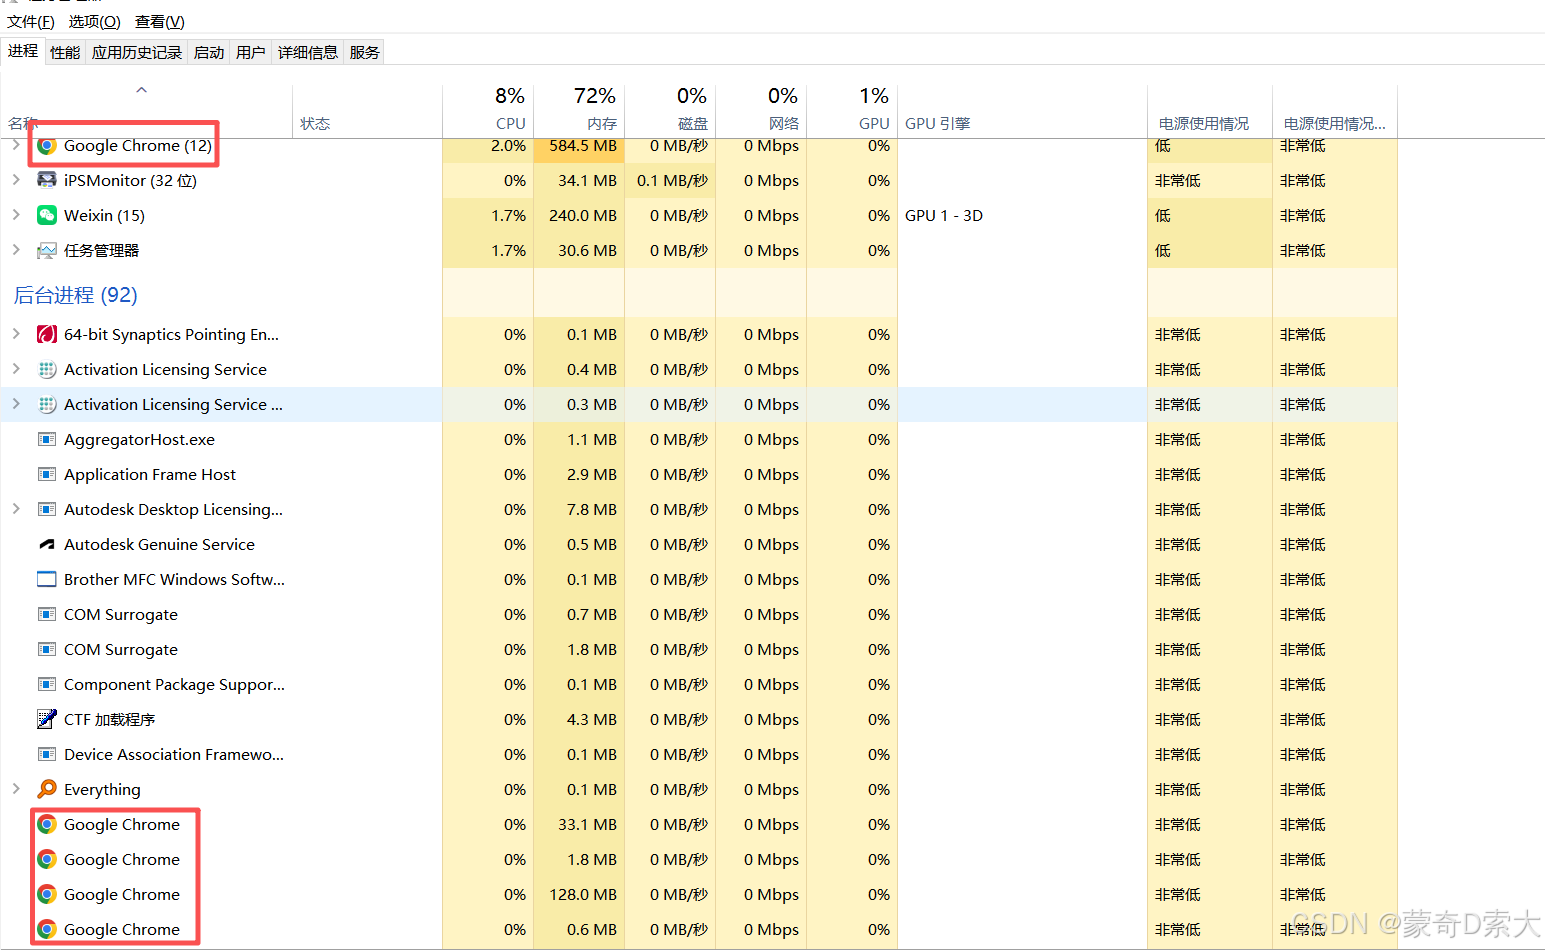
Task: Click the Chrome icon in the 0.6 MB row
Action: pyautogui.click(x=47, y=929)
